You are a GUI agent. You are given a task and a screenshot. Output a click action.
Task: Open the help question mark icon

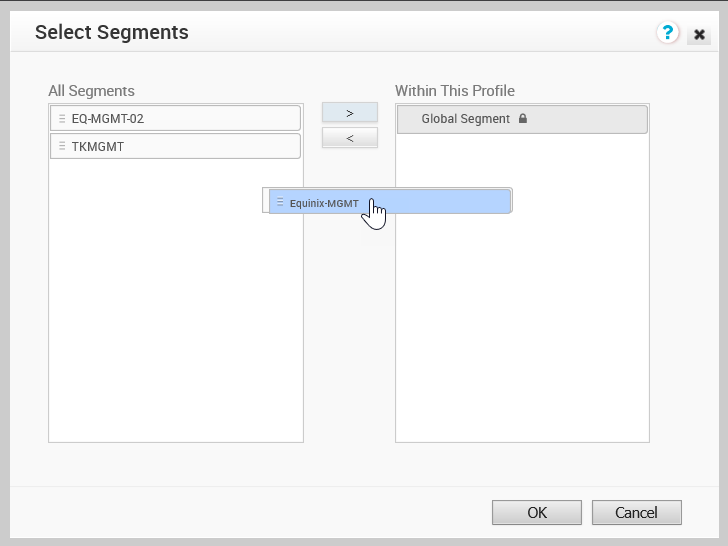[x=667, y=32]
